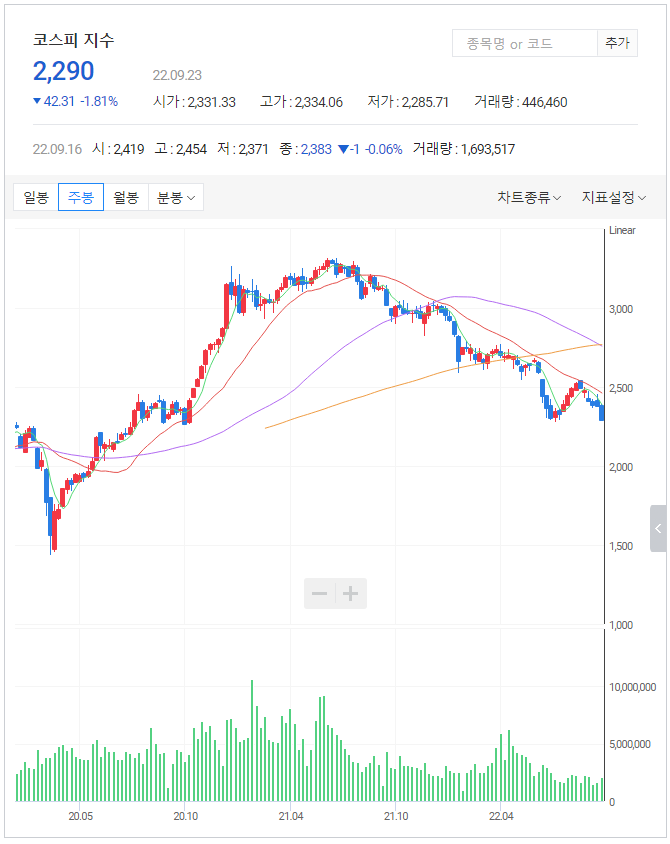Click the 21.04 date axis label

pos(291,816)
